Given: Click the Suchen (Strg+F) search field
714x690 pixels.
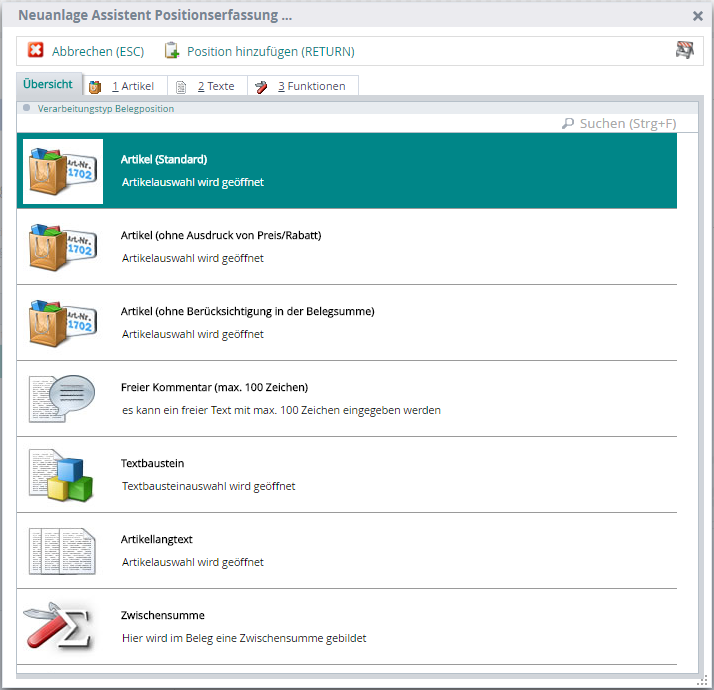Looking at the screenshot, I should (627, 123).
